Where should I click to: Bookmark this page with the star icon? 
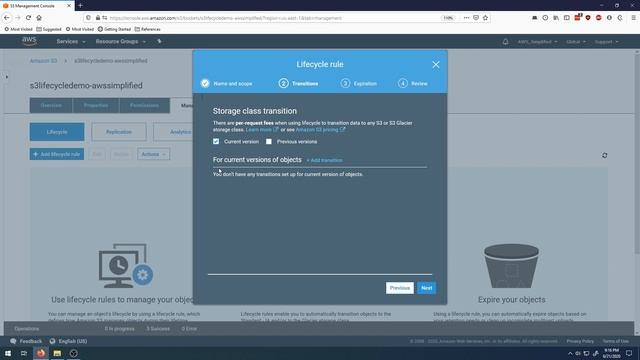point(485,18)
